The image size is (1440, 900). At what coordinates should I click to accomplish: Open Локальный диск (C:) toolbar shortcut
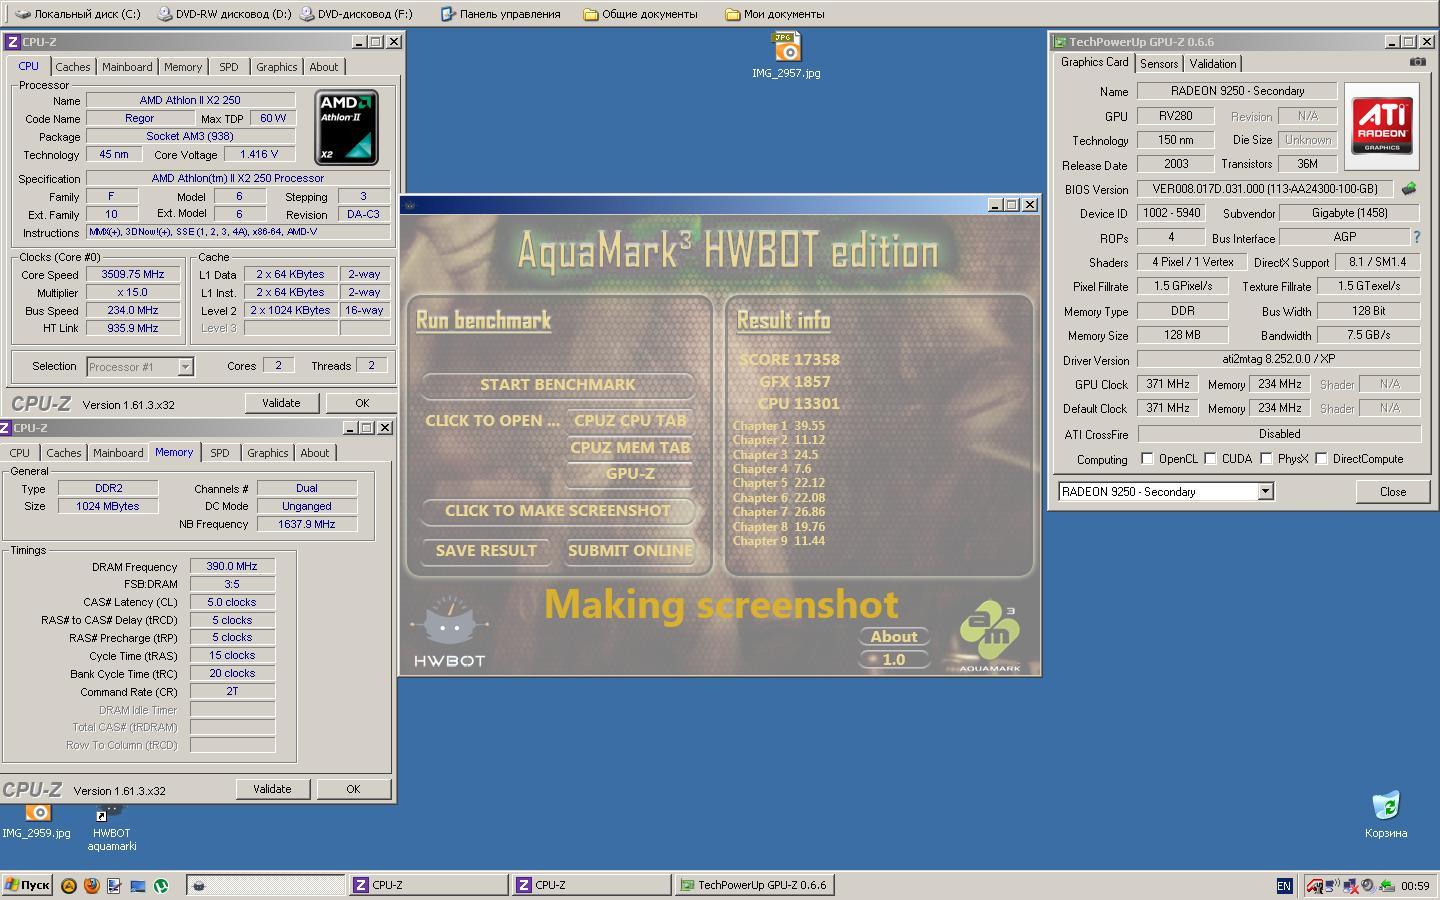(x=79, y=14)
